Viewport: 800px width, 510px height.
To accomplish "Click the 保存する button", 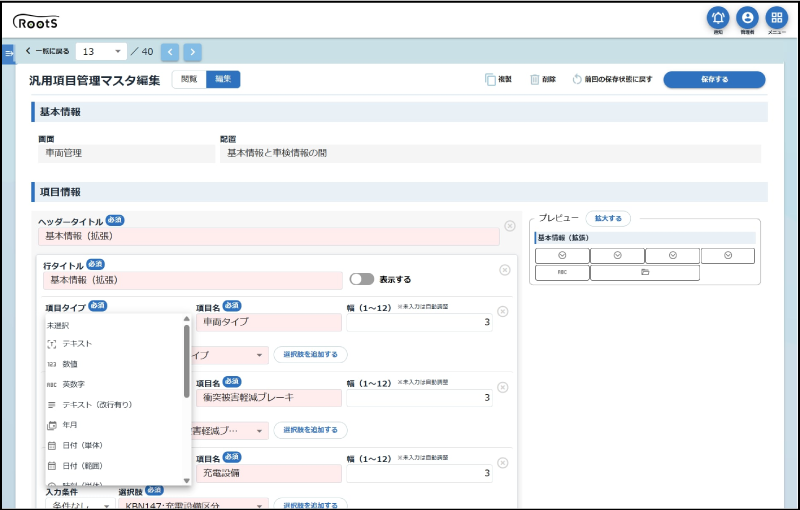I will [x=714, y=79].
